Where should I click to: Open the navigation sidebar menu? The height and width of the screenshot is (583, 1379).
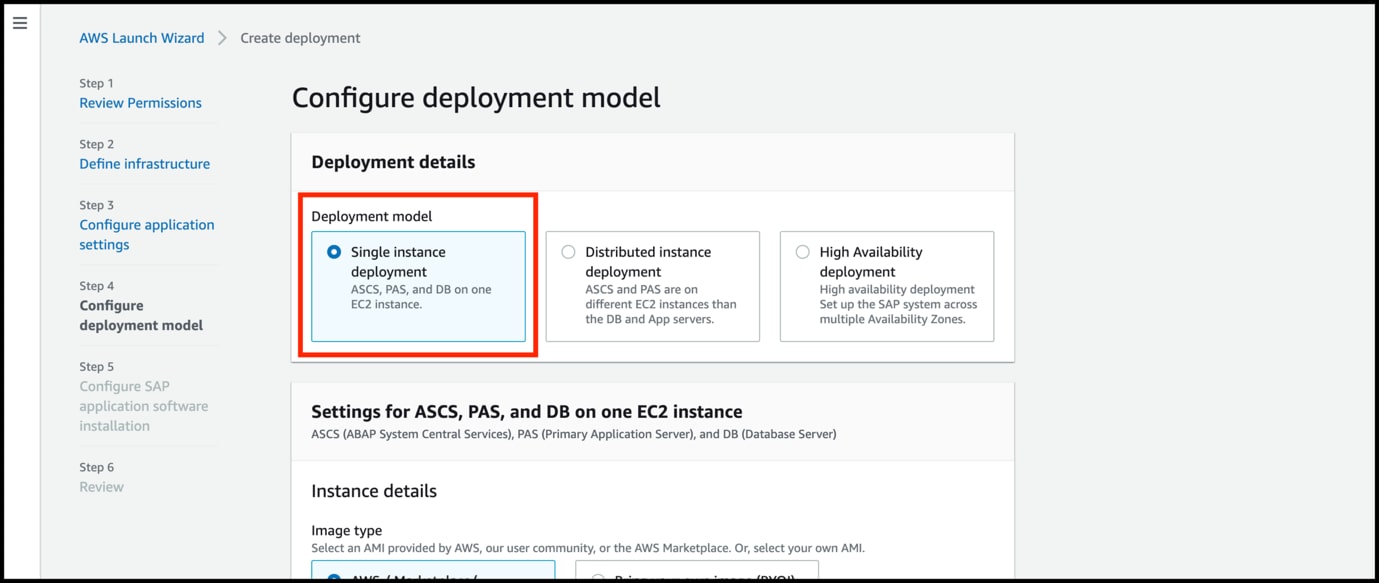pyautogui.click(x=20, y=22)
